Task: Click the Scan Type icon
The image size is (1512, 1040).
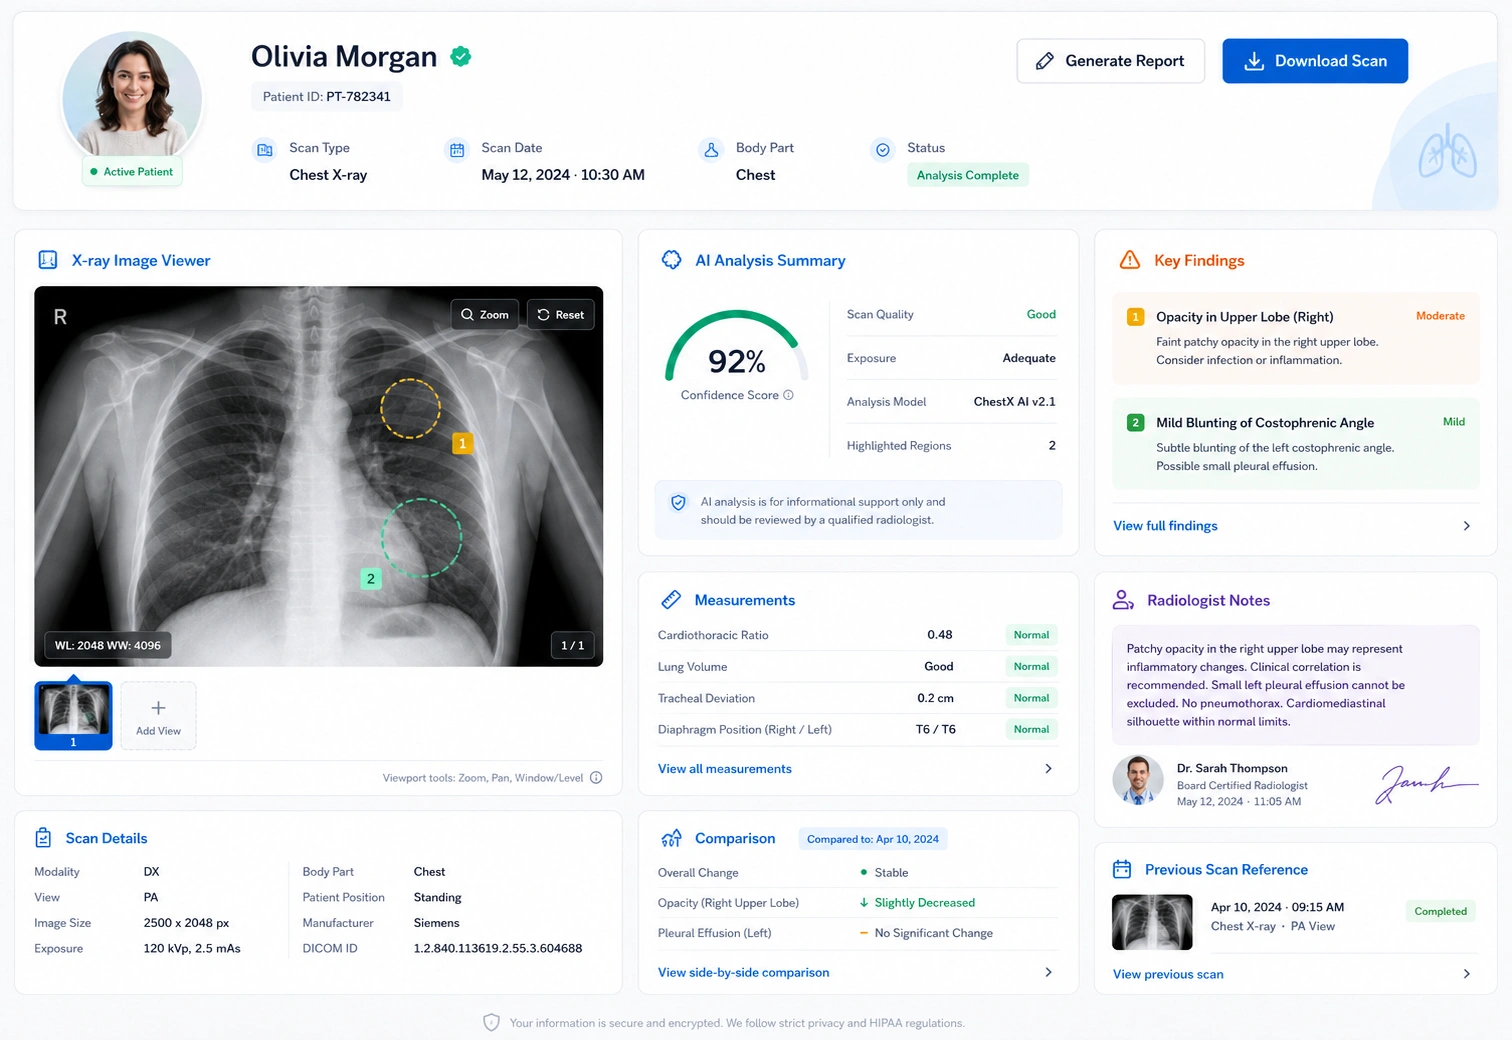Action: click(265, 150)
